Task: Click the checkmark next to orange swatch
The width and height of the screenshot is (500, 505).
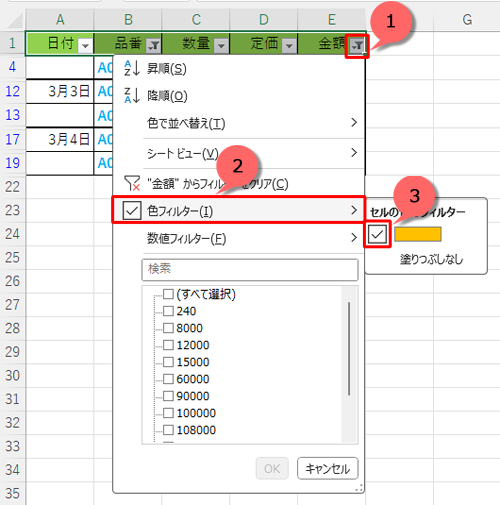Action: [377, 234]
